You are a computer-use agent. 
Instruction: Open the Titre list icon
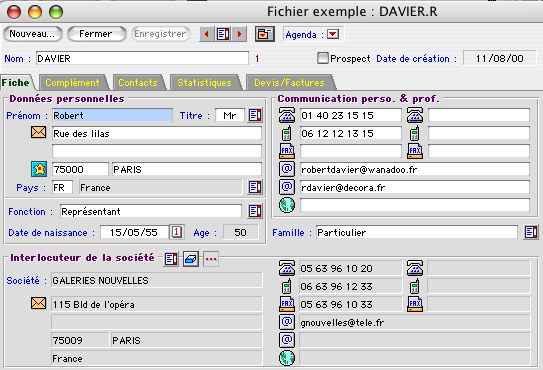(x=255, y=115)
